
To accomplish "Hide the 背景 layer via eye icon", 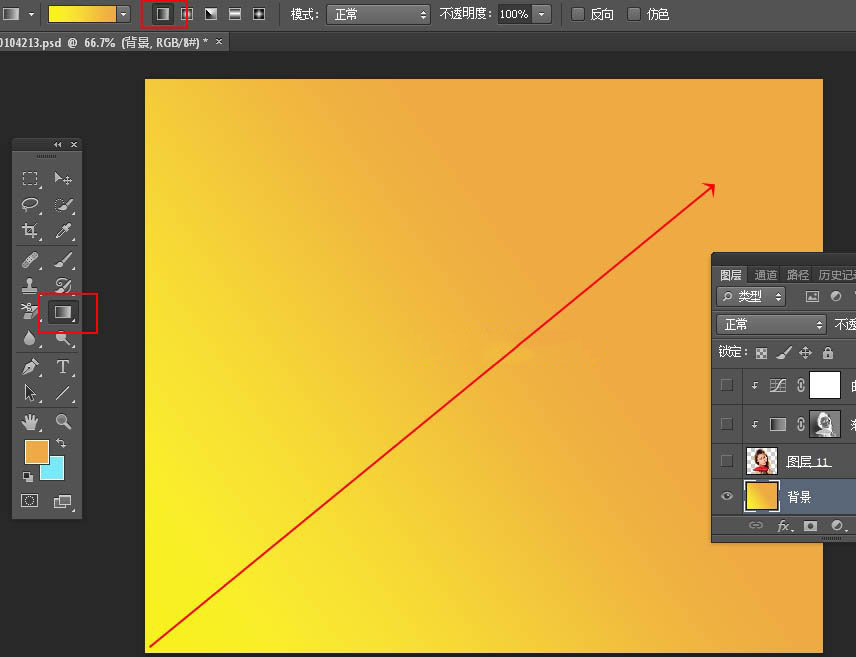I will (x=727, y=496).
